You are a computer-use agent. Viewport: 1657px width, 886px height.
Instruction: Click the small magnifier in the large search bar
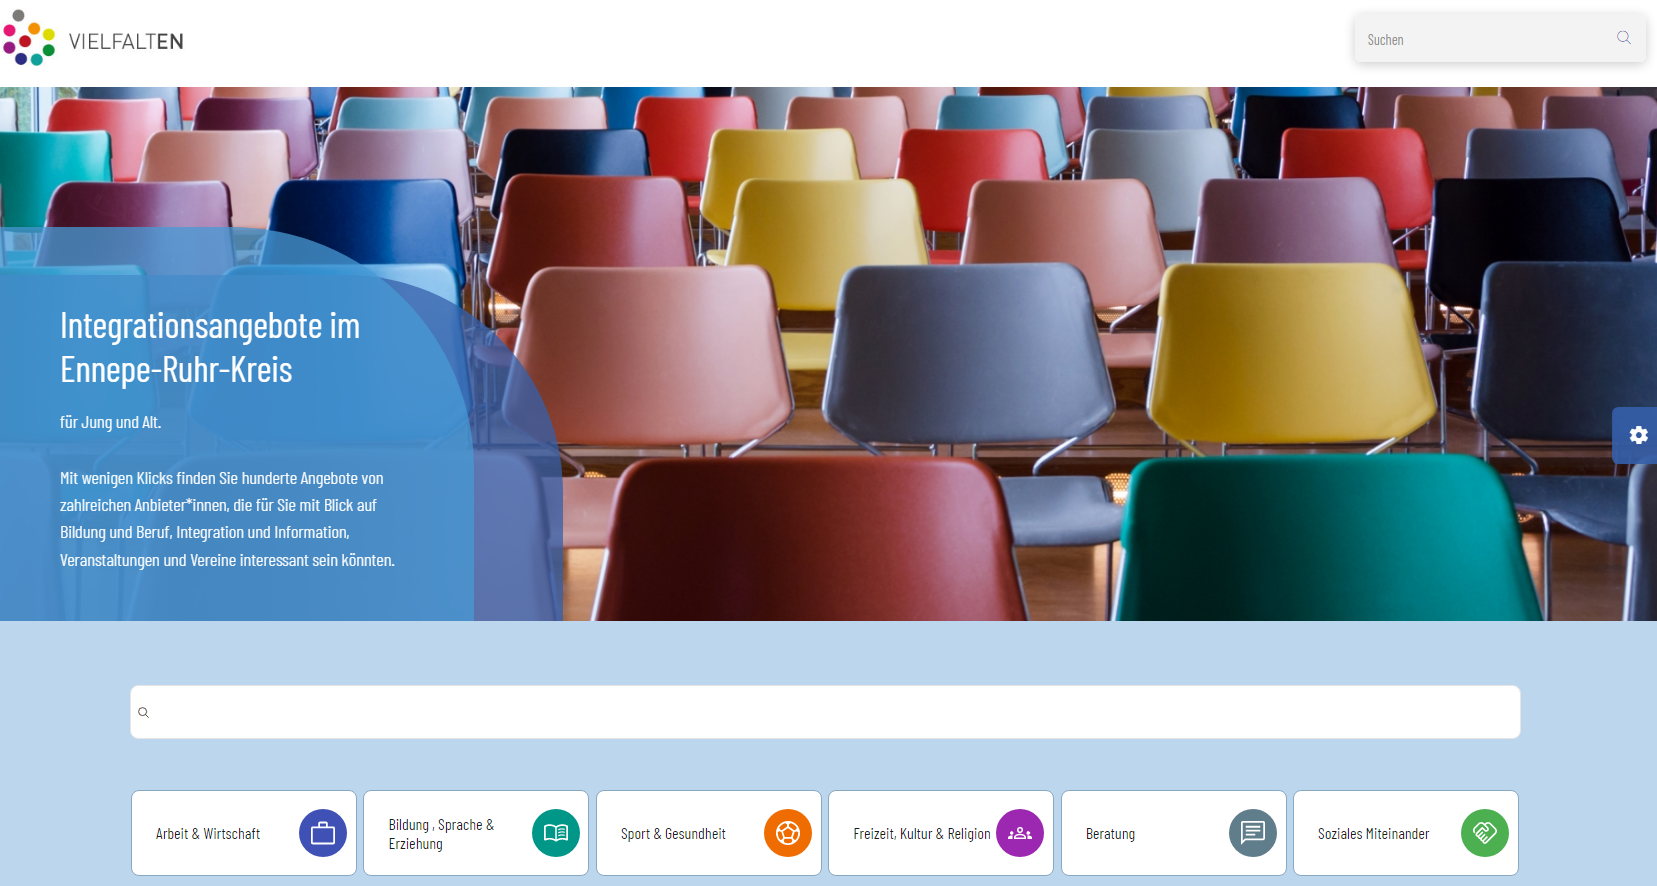coord(144,713)
